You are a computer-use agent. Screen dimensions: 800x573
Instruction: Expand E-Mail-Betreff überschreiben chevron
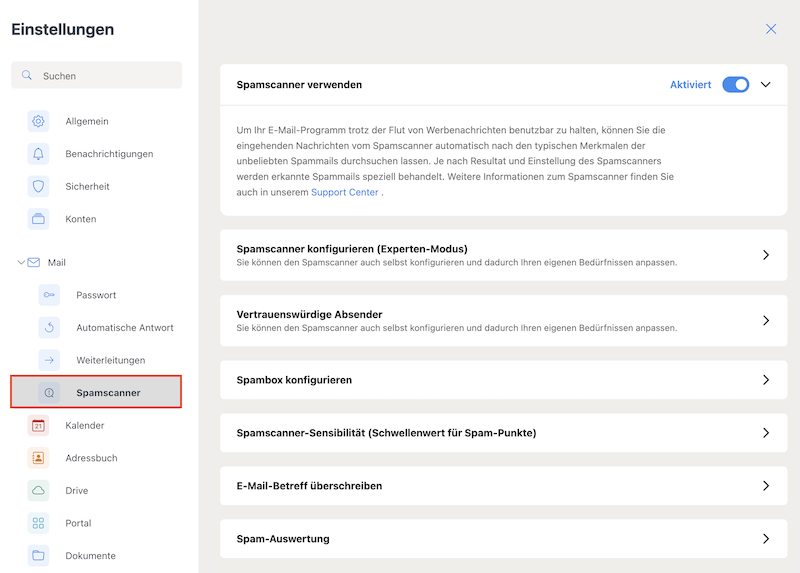[x=766, y=486]
